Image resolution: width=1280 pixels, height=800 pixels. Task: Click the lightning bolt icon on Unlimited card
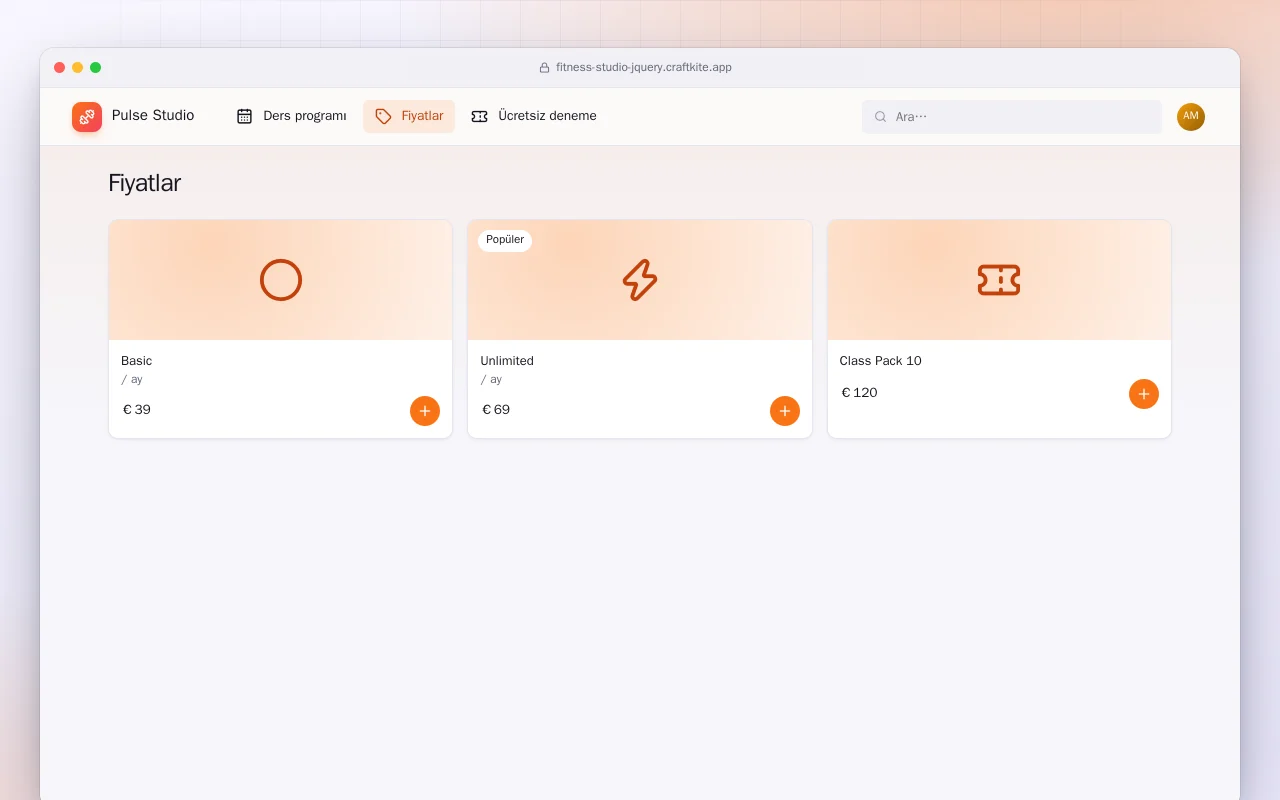(640, 280)
